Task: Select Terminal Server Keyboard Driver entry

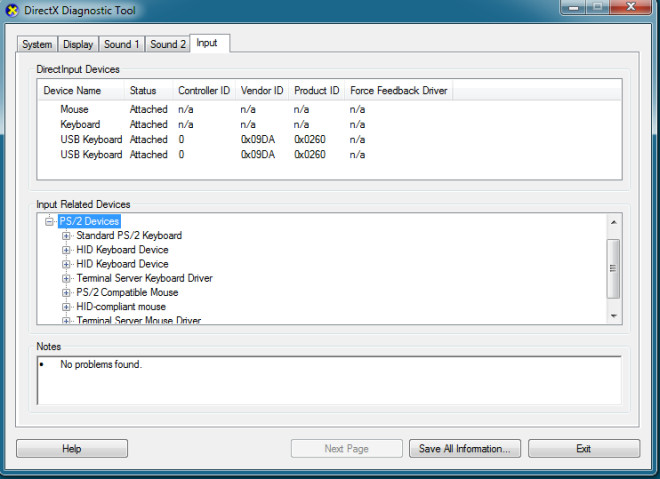Action: tap(144, 278)
